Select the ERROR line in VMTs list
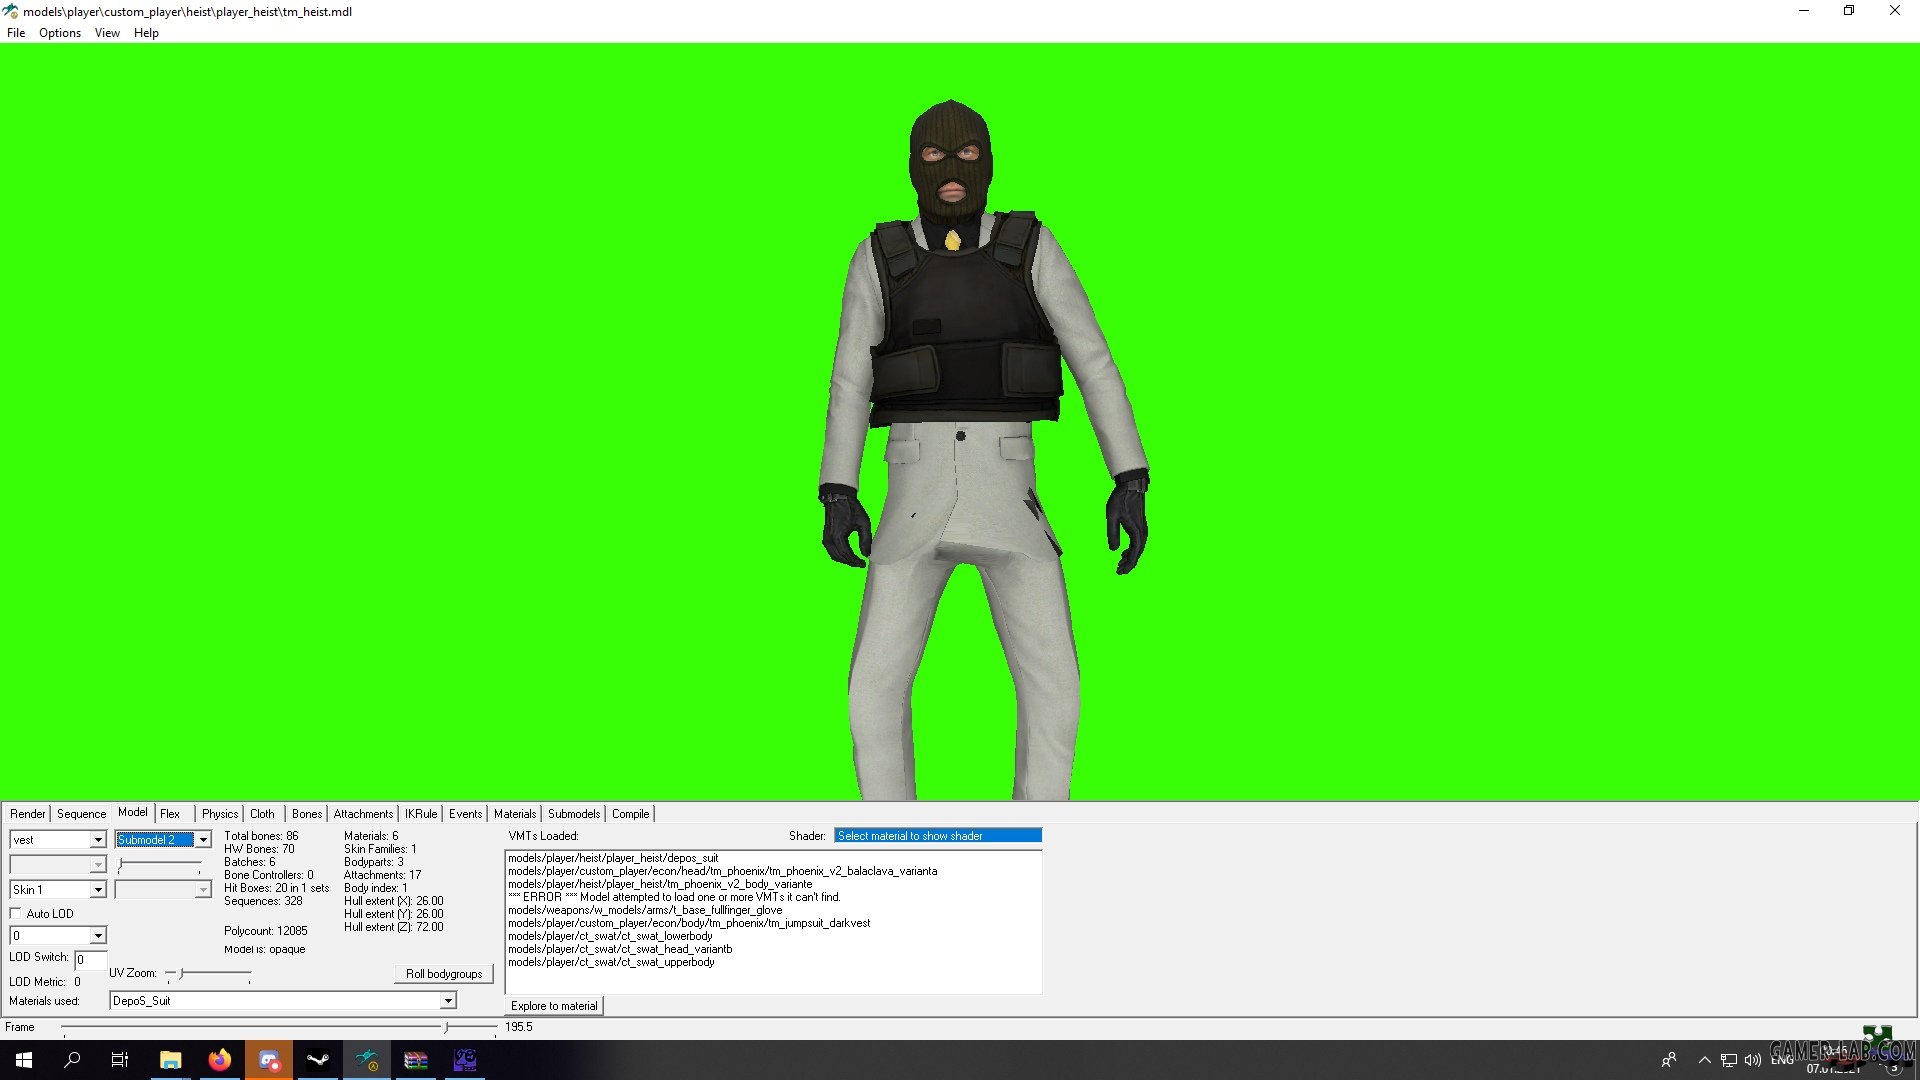This screenshot has width=1920, height=1080. 674,897
